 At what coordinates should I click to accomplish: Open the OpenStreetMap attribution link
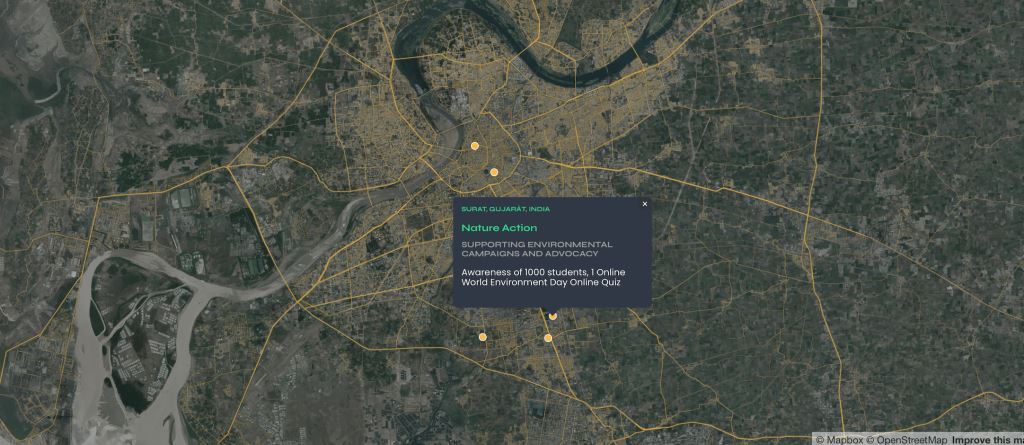point(912,439)
